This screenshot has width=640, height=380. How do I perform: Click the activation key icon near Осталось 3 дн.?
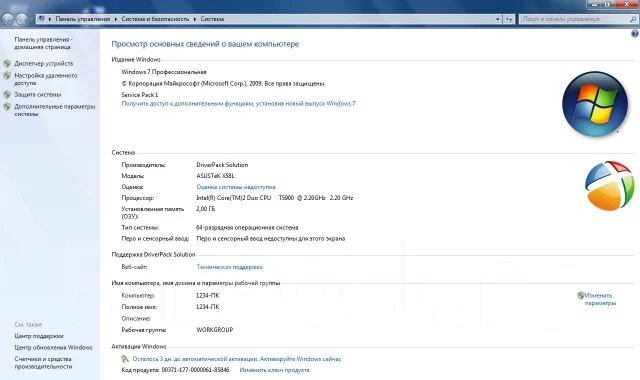125,359
